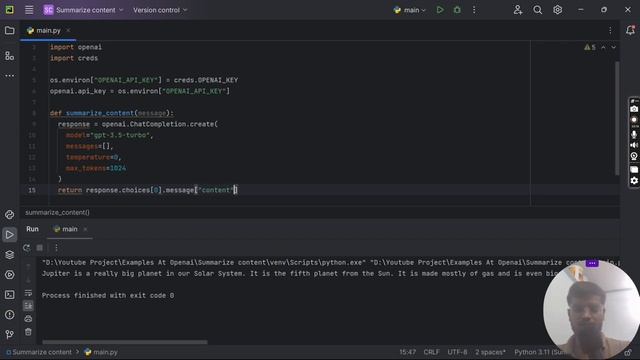This screenshot has height=360, width=640.
Task: Run the main configuration
Action: 440,10
